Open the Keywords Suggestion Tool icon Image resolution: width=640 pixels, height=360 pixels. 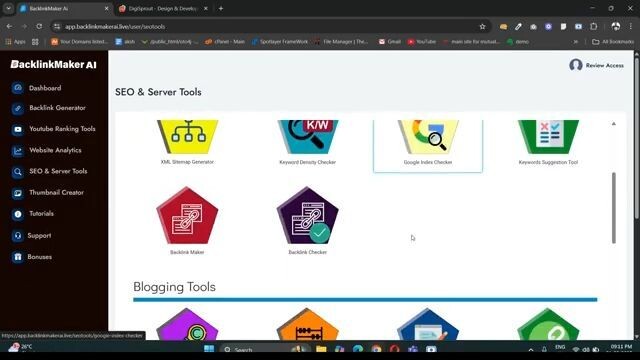[548, 137]
